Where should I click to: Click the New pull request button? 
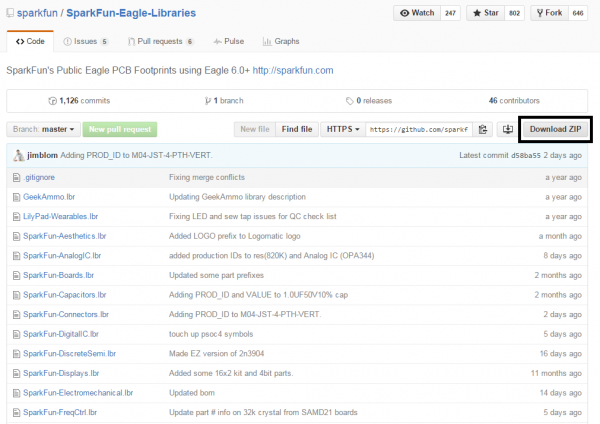click(120, 129)
